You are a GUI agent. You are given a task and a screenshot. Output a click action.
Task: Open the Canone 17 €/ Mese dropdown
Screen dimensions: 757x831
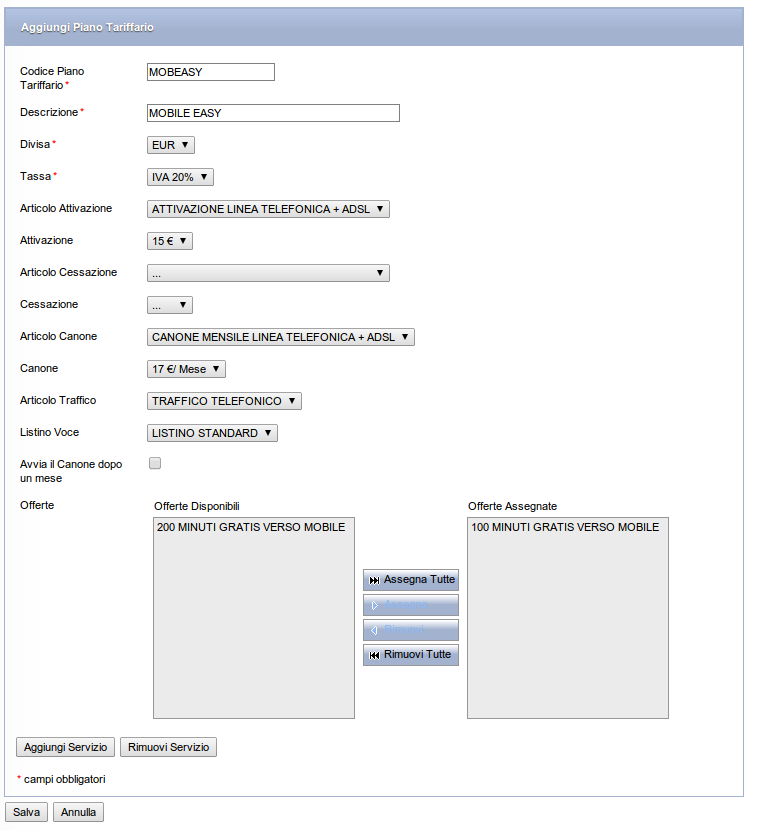coord(186,369)
